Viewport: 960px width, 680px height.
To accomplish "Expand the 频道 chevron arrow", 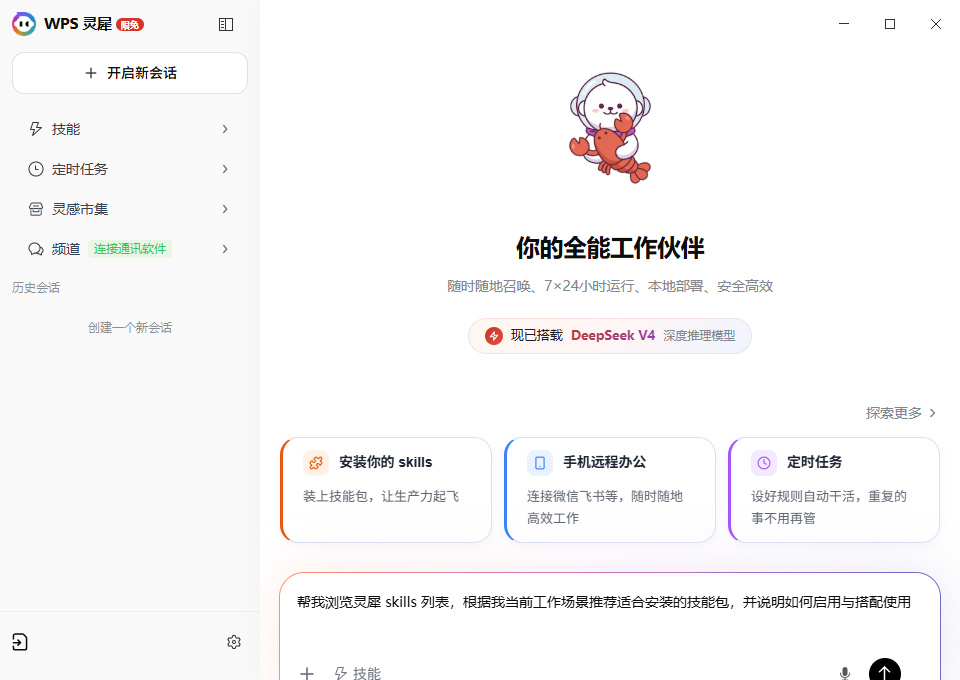I will click(x=225, y=249).
